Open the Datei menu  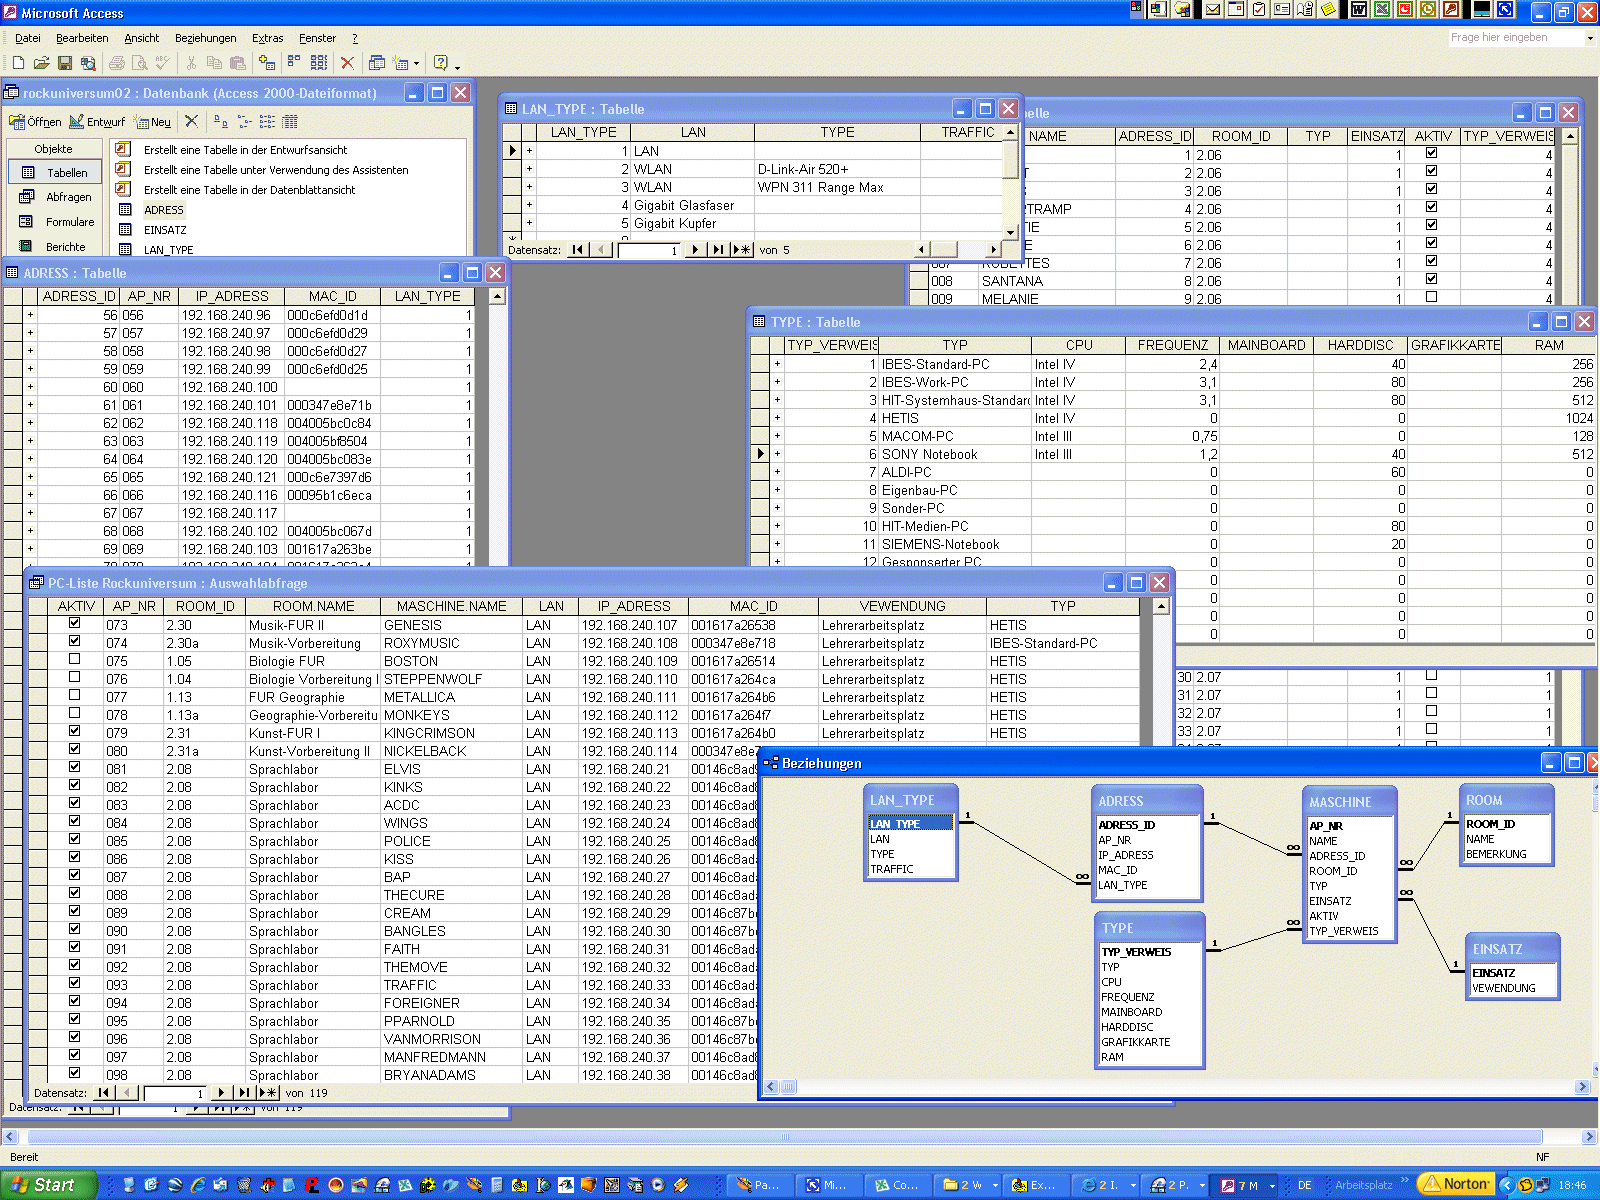pos(28,38)
